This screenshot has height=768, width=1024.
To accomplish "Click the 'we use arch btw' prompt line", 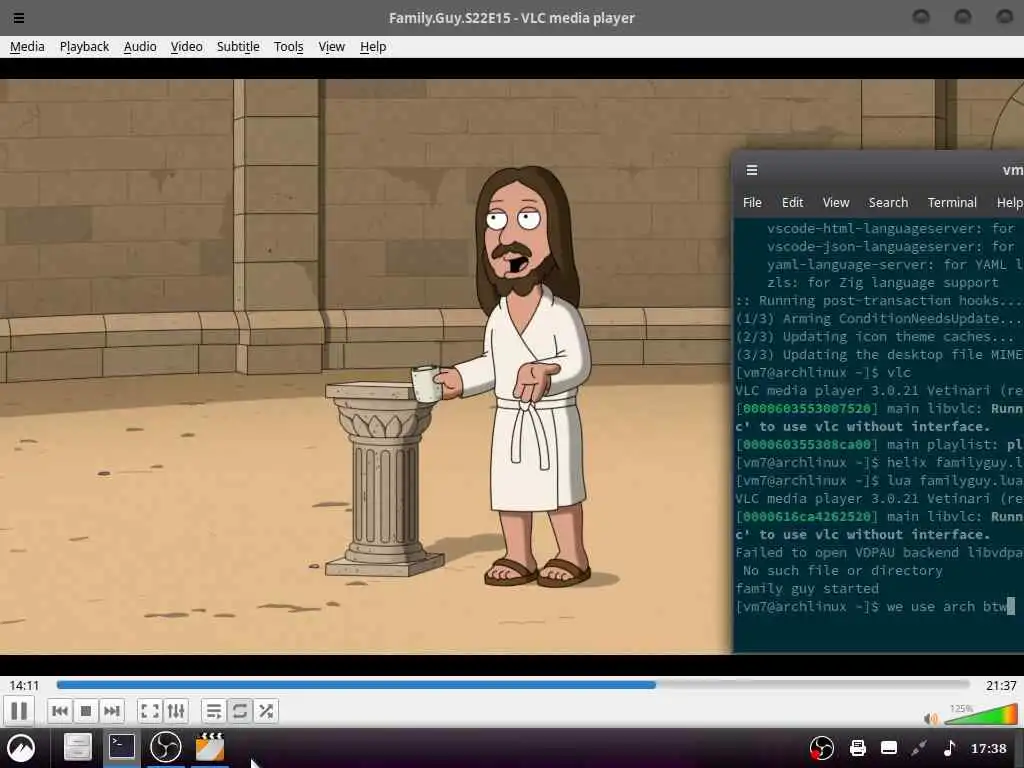I will (x=875, y=606).
